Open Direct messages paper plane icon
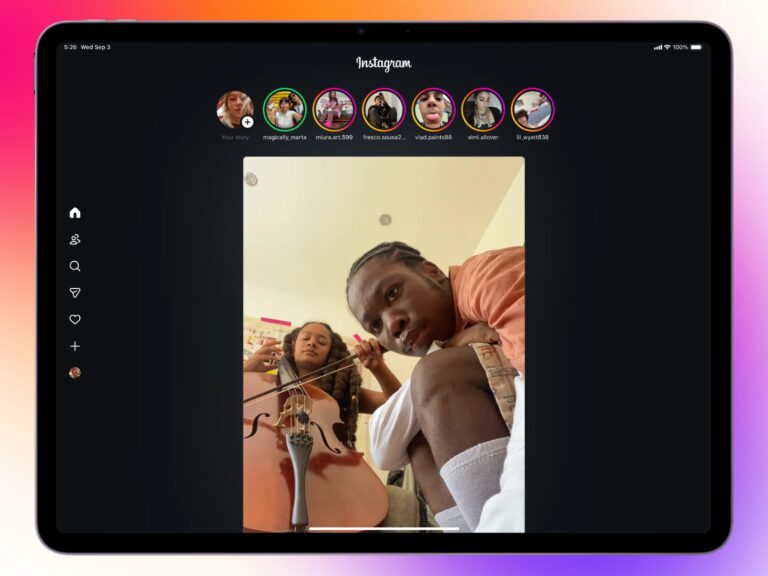This screenshot has width=768, height=576. [75, 293]
